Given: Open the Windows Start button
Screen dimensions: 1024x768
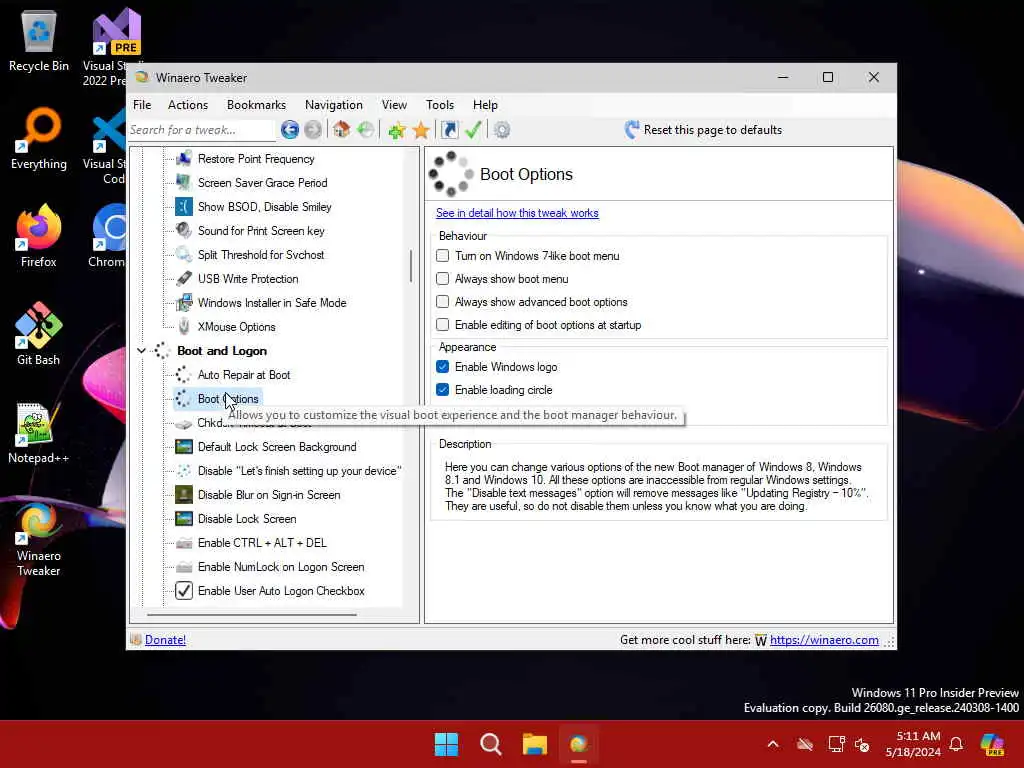Looking at the screenshot, I should [x=447, y=744].
